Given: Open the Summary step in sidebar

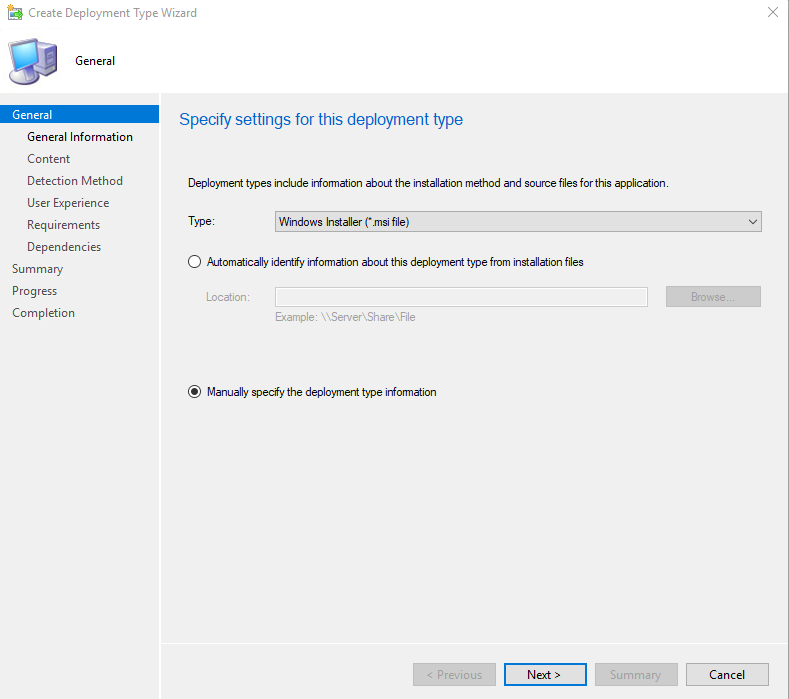Looking at the screenshot, I should (38, 269).
